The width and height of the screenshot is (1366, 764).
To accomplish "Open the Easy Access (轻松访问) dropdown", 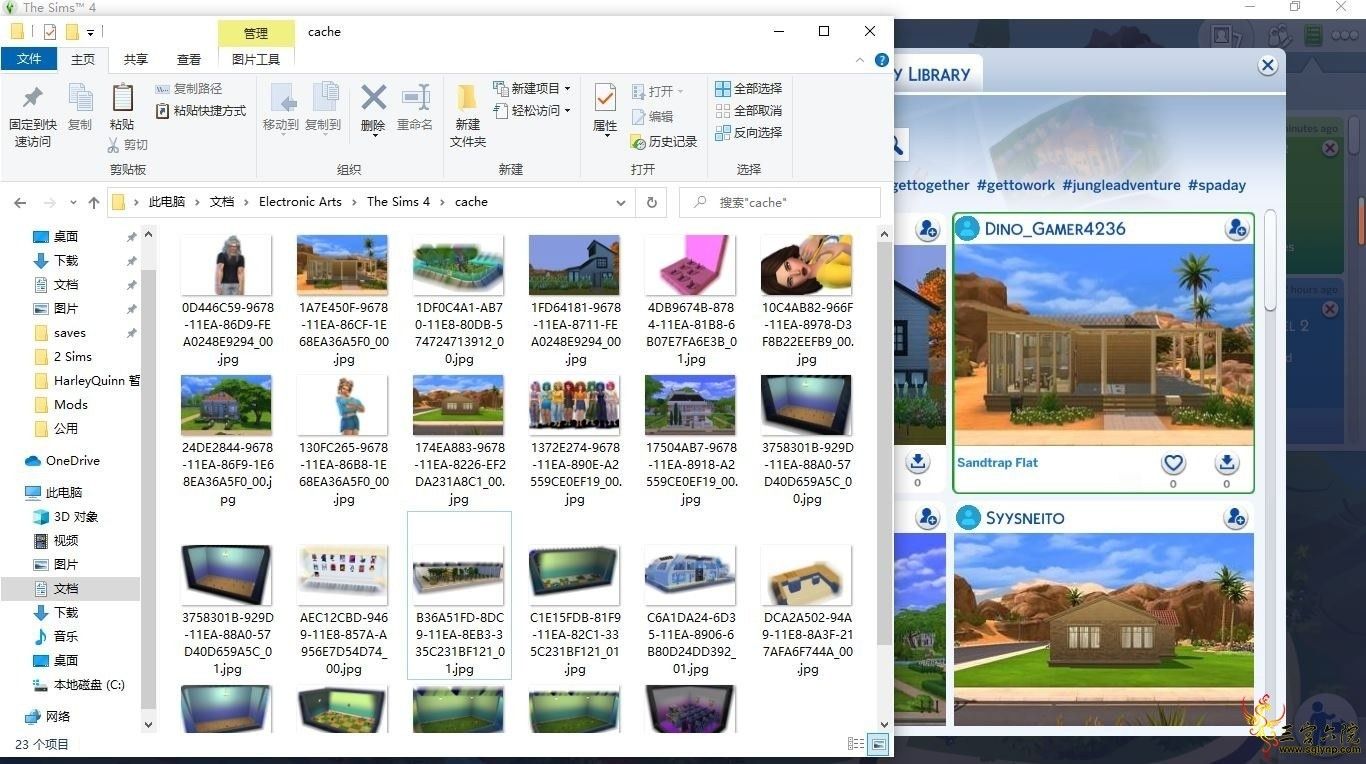I will pos(532,111).
